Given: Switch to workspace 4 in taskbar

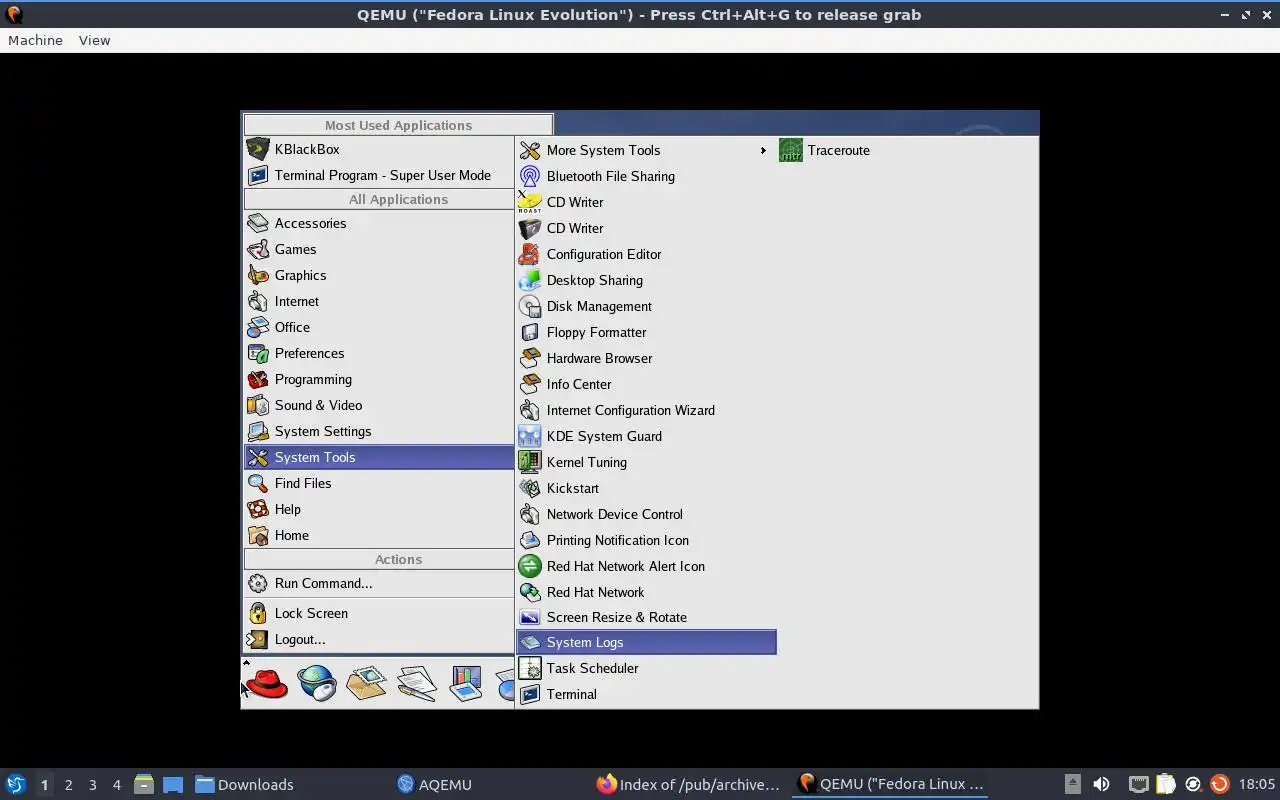Looking at the screenshot, I should click(x=116, y=785).
